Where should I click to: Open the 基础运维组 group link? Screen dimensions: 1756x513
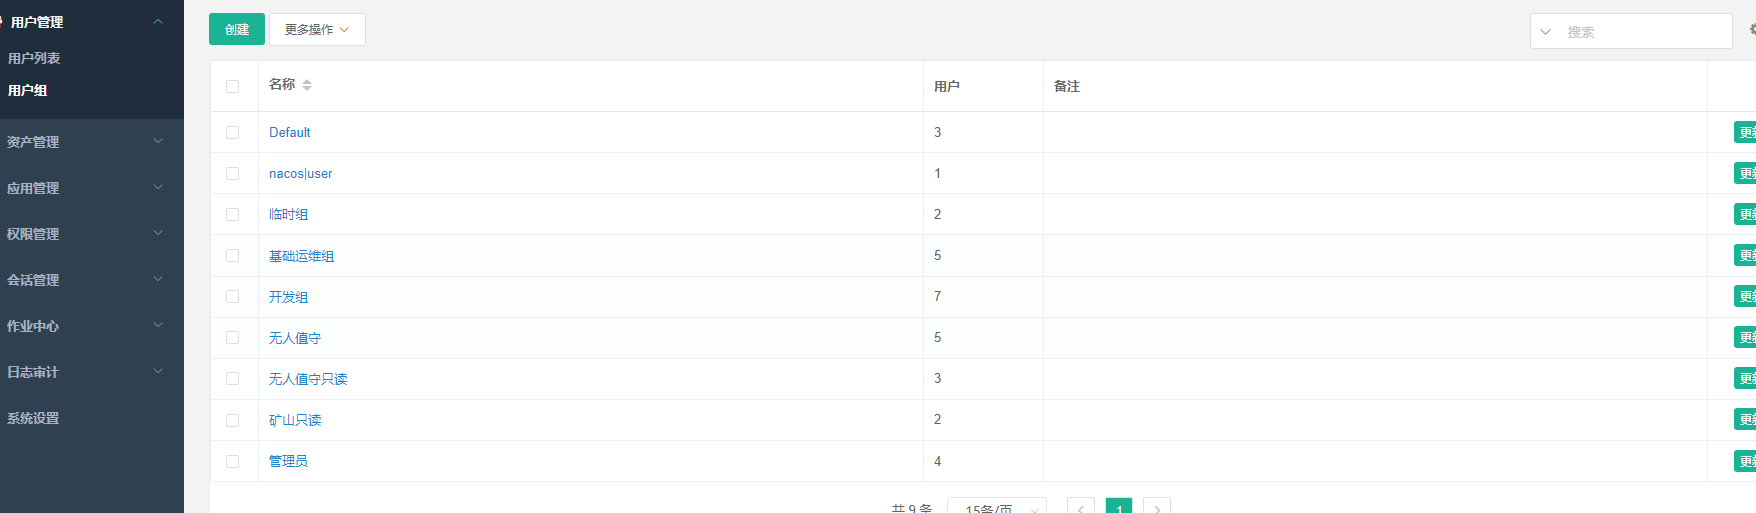tap(301, 256)
